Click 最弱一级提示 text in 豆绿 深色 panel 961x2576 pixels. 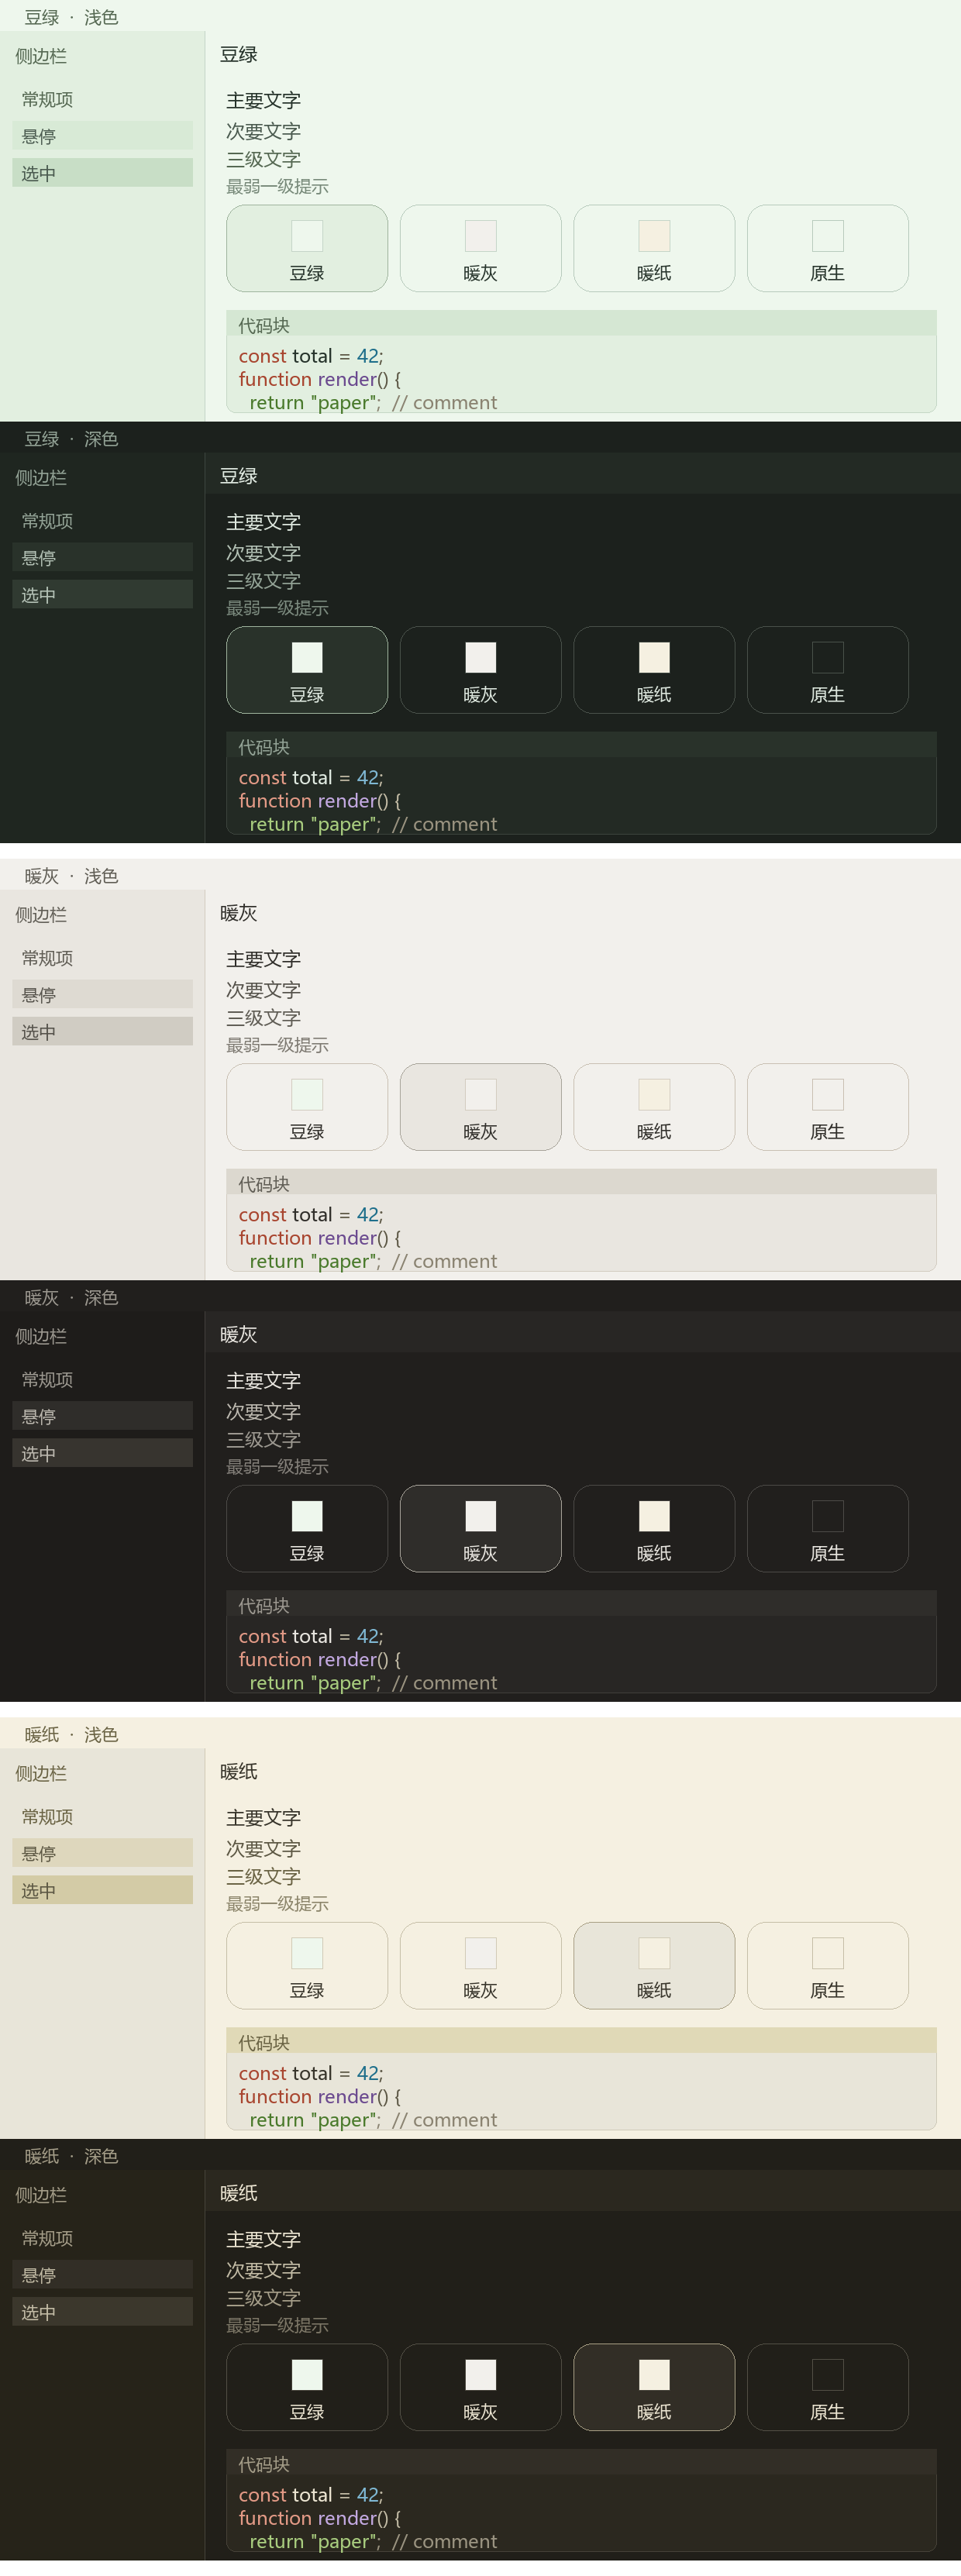tap(277, 607)
